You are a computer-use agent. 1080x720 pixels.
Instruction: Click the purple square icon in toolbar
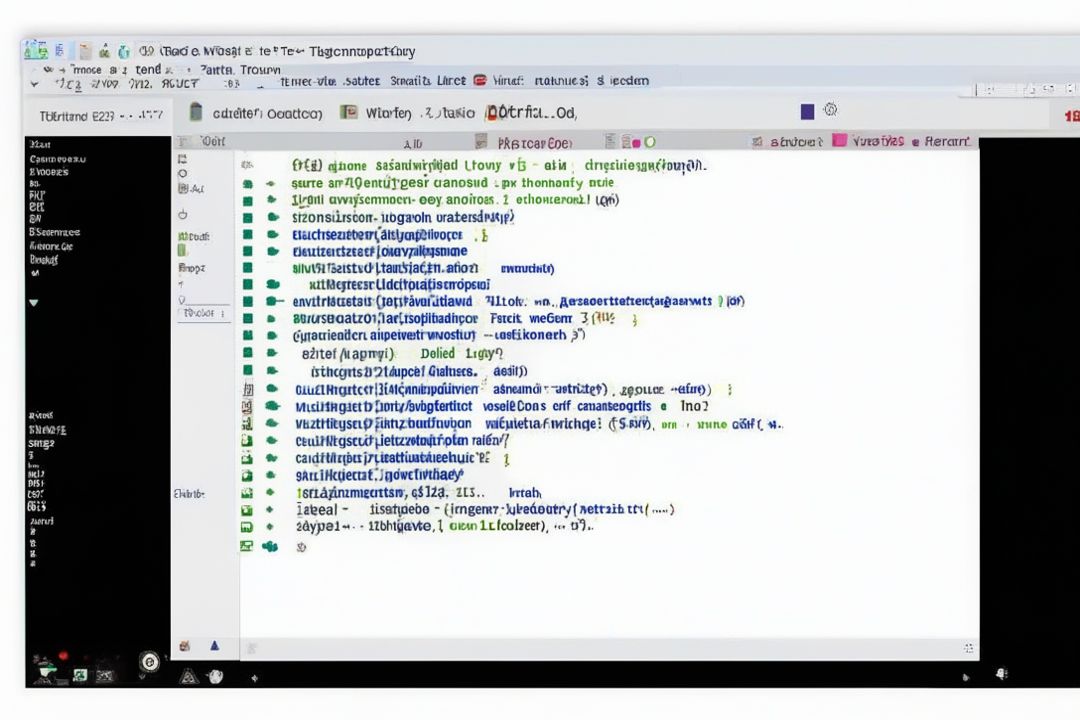807,112
